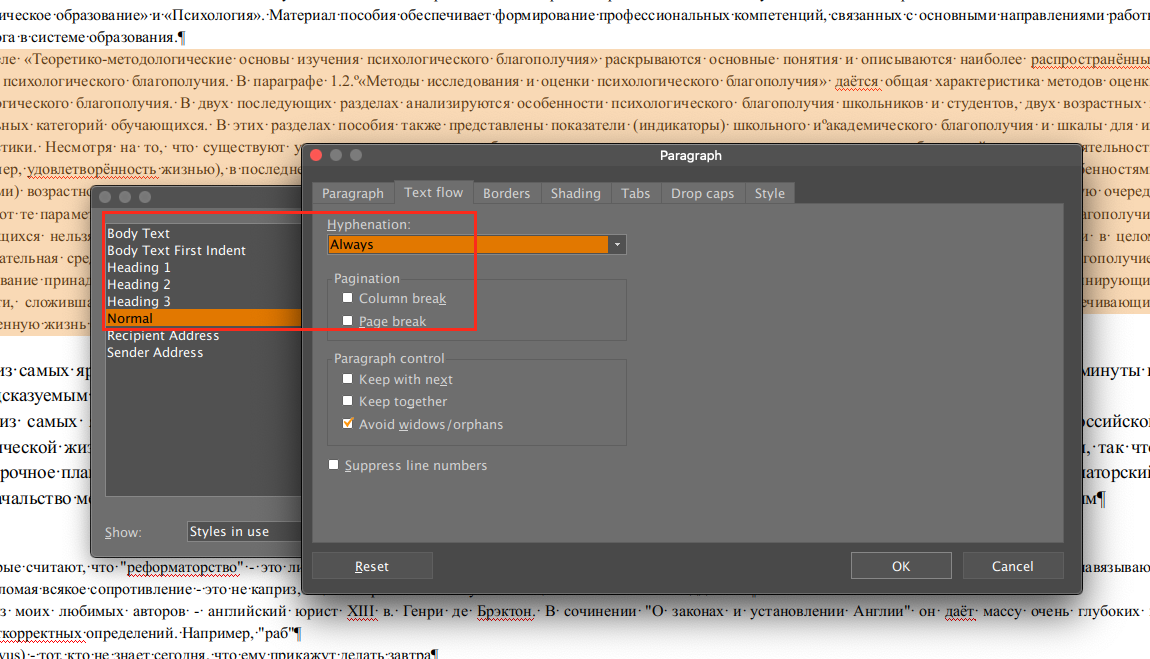The height and width of the screenshot is (659, 1150).
Task: Click the Reset button
Action: pos(372,566)
